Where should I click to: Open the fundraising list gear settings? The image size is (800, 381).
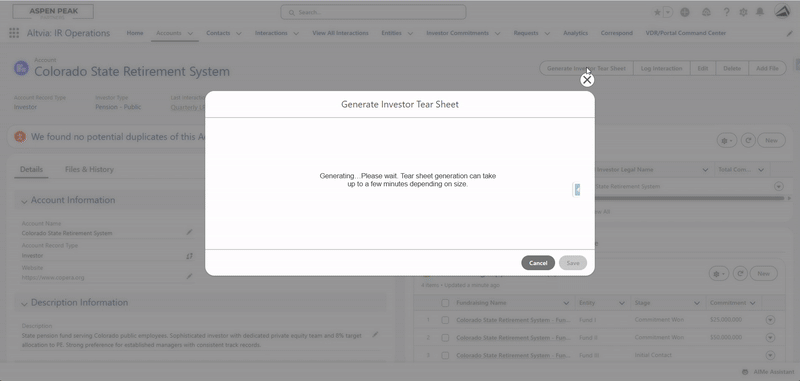pos(719,274)
